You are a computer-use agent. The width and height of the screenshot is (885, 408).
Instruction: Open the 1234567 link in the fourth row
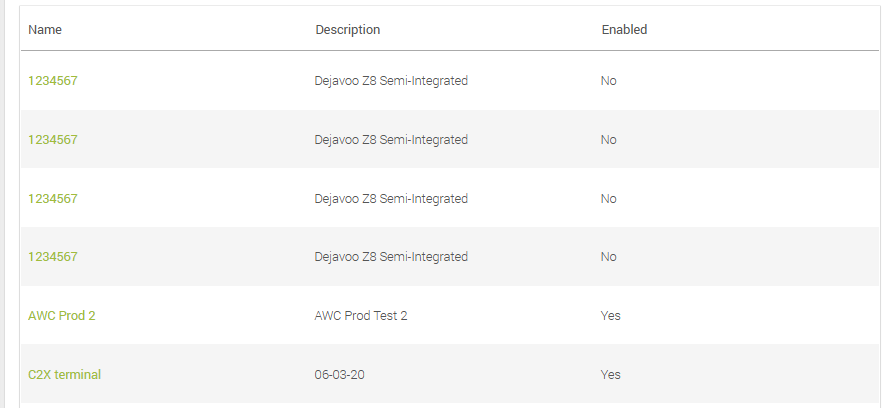[52, 257]
